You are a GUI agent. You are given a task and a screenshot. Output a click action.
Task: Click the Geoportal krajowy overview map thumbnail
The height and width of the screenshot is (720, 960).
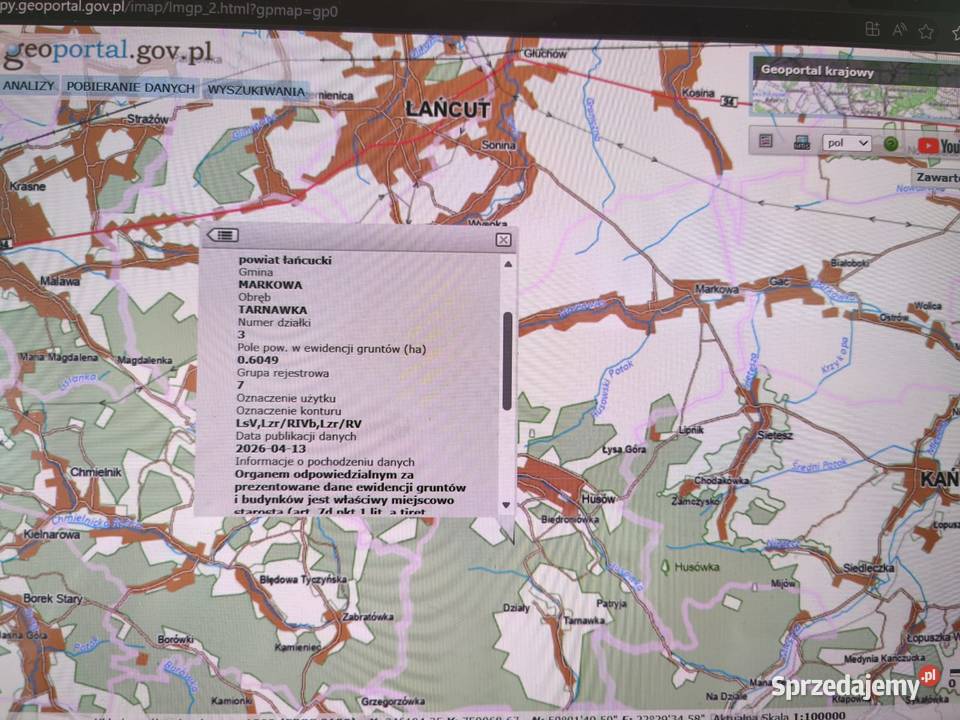(x=855, y=99)
